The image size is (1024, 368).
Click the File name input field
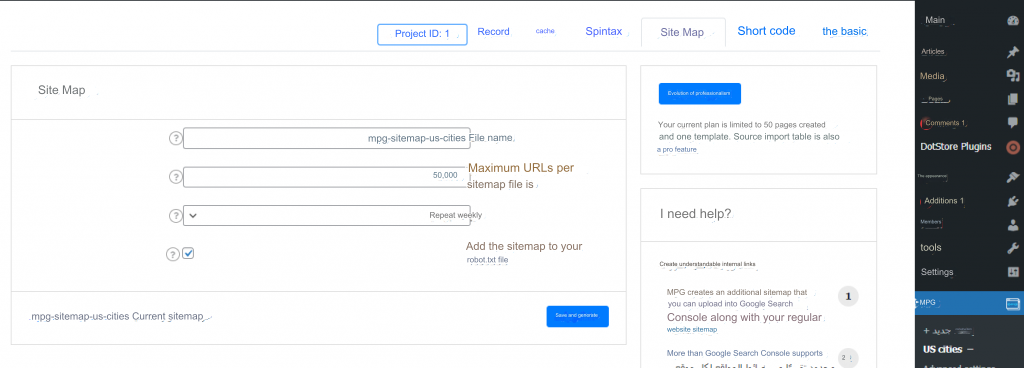click(x=327, y=138)
